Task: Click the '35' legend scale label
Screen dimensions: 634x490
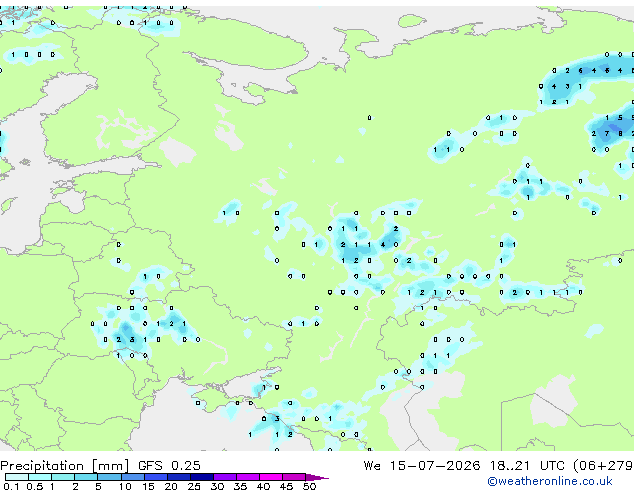Action: tap(240, 486)
